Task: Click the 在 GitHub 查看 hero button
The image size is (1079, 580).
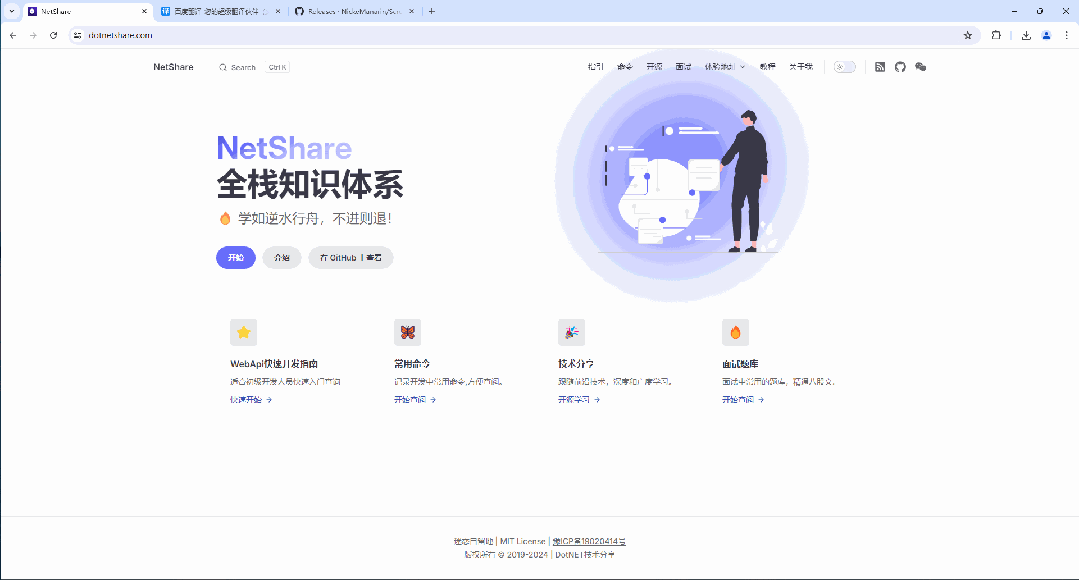Action: [351, 257]
